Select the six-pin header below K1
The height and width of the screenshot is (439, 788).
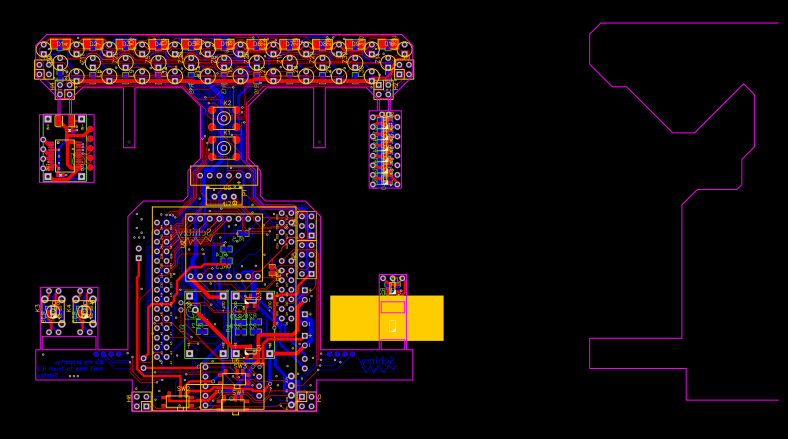click(x=224, y=176)
